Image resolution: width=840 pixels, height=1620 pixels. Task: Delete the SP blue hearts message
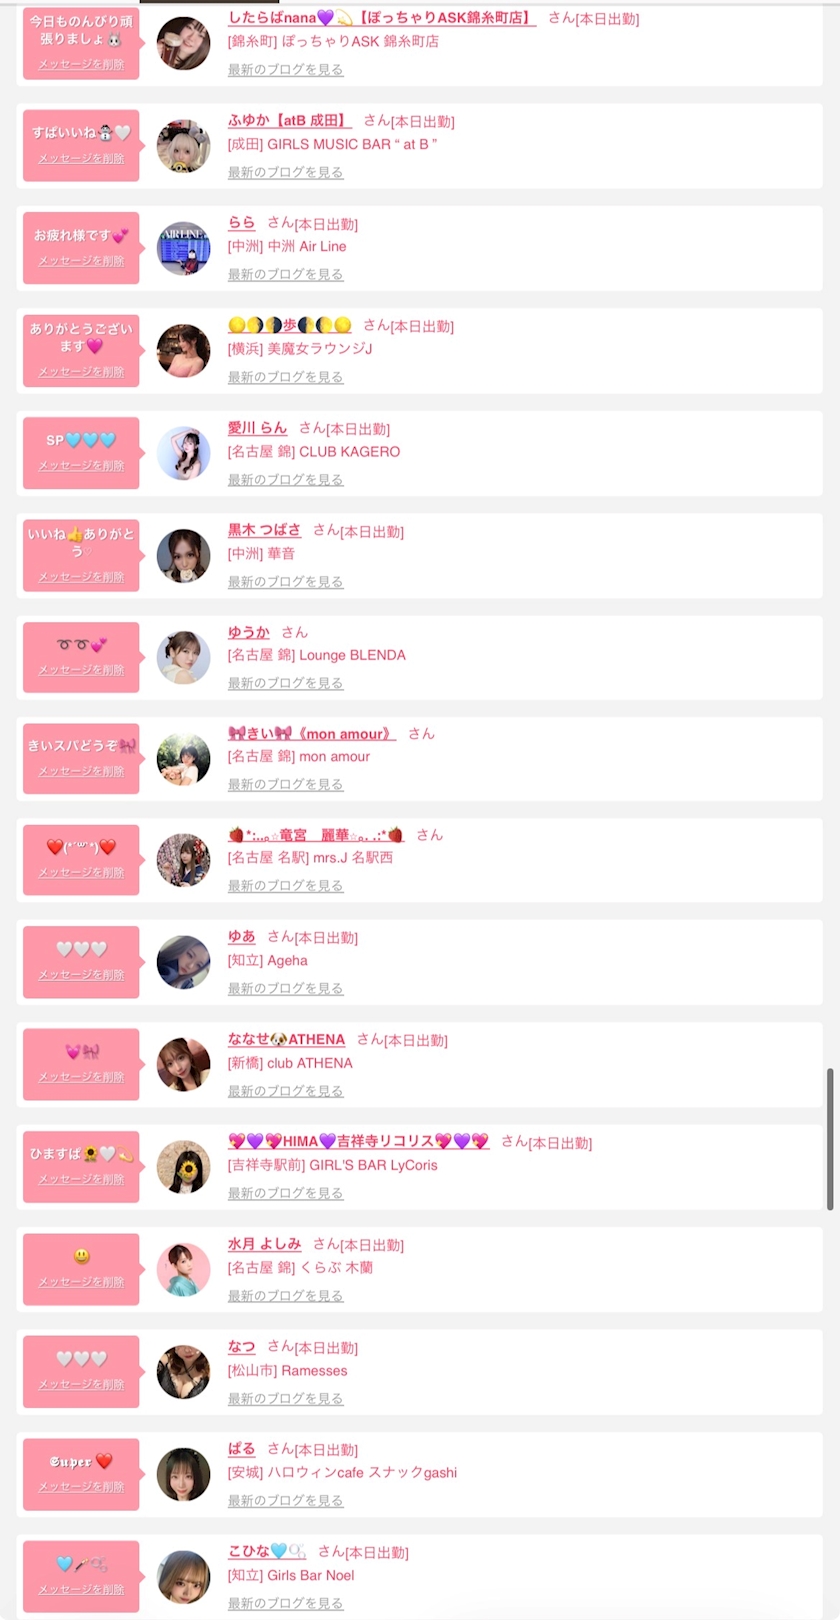click(x=81, y=466)
